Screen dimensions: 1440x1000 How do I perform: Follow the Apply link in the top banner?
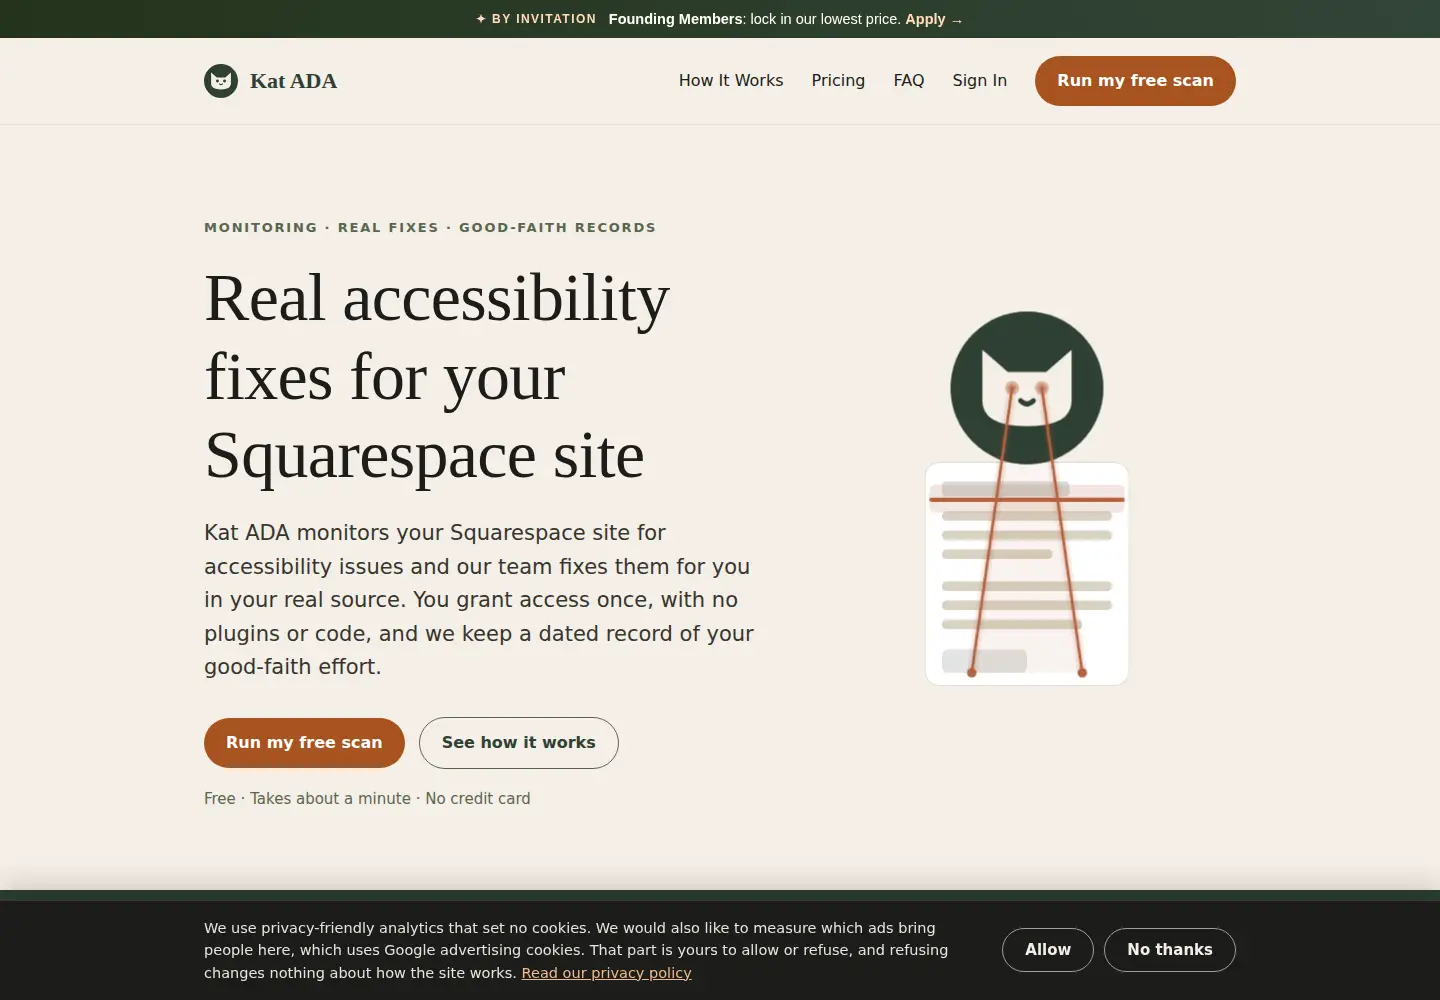(x=933, y=19)
